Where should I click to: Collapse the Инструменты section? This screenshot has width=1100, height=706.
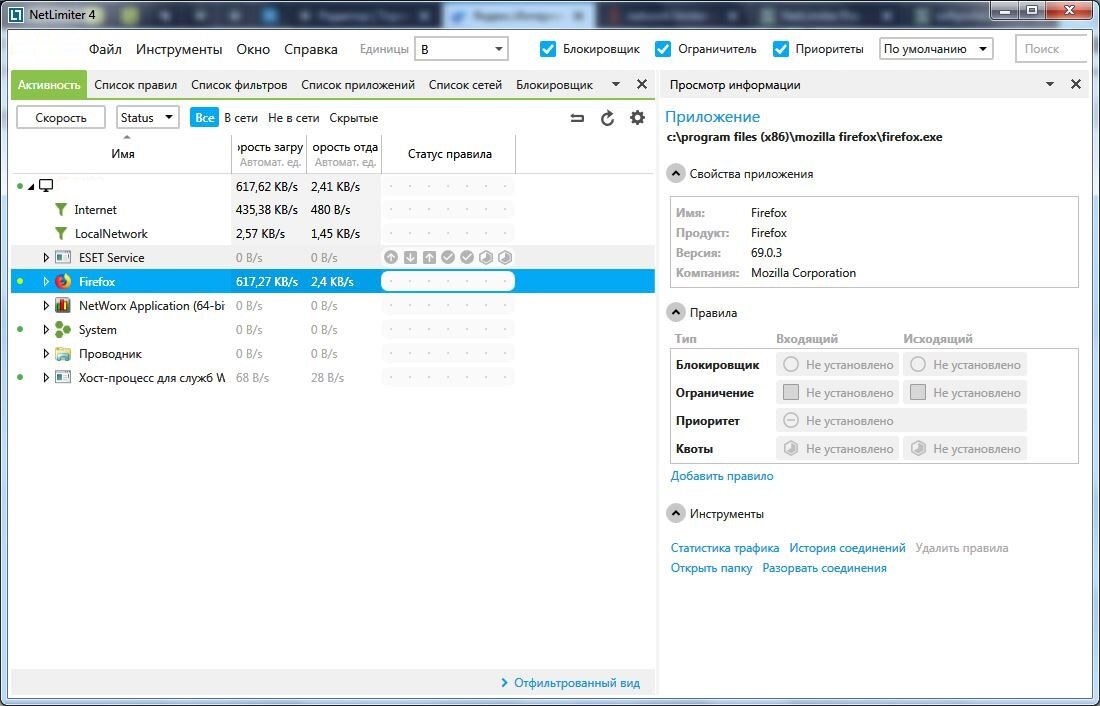point(676,513)
